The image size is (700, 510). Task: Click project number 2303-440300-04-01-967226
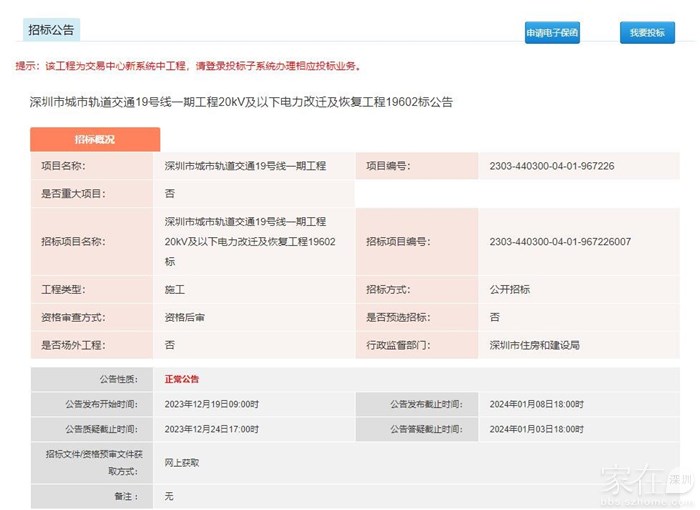point(551,166)
